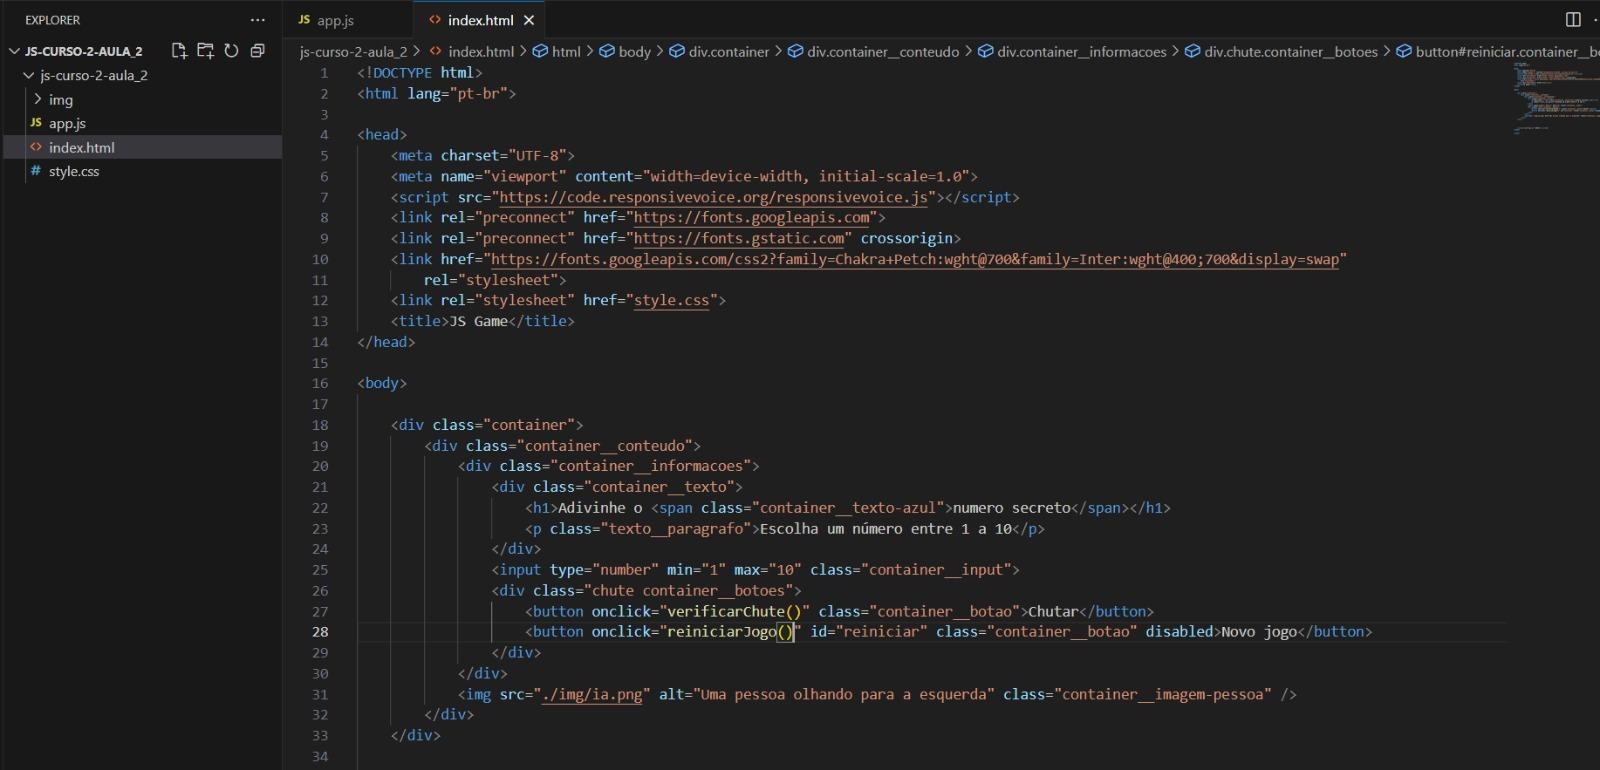Click the text "JS Game" in the title tag
The image size is (1600, 770).
[x=479, y=321]
